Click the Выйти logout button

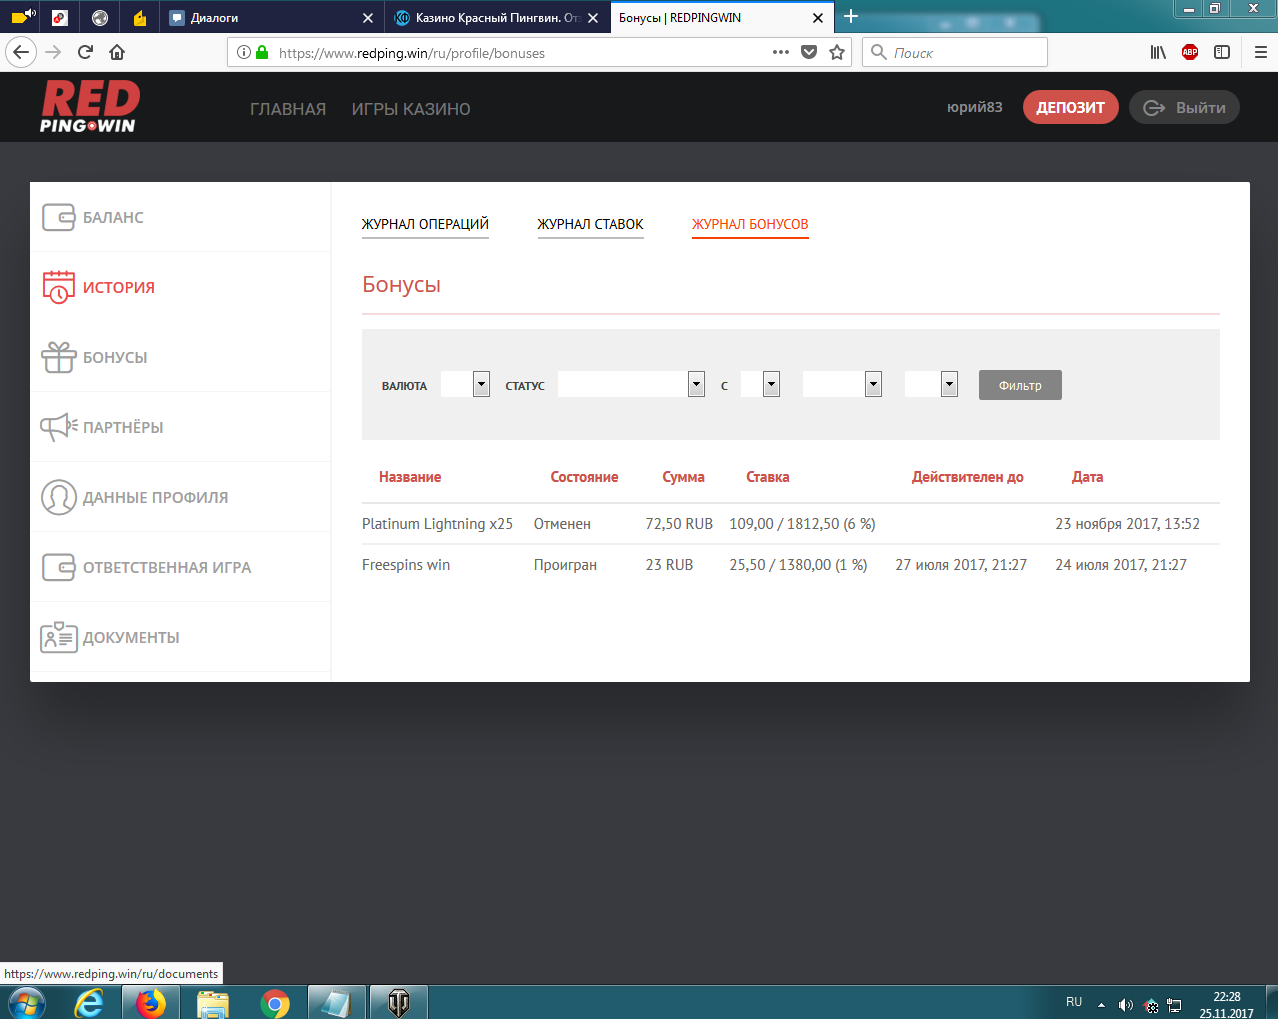[x=1184, y=107]
